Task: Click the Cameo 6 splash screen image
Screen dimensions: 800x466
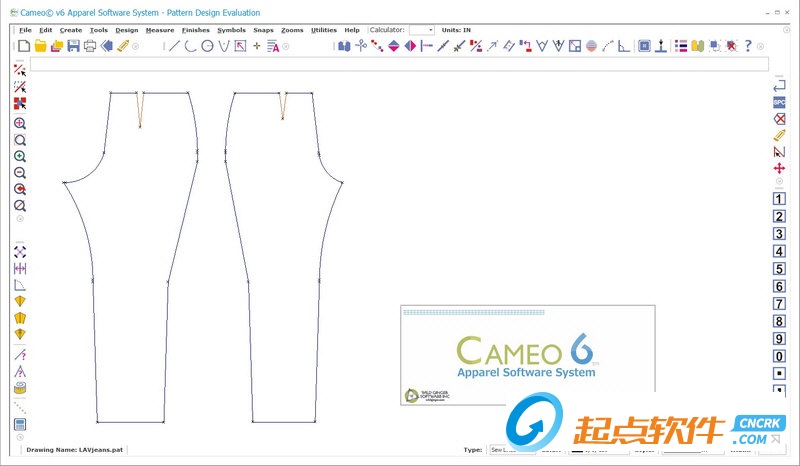Action: [528, 355]
